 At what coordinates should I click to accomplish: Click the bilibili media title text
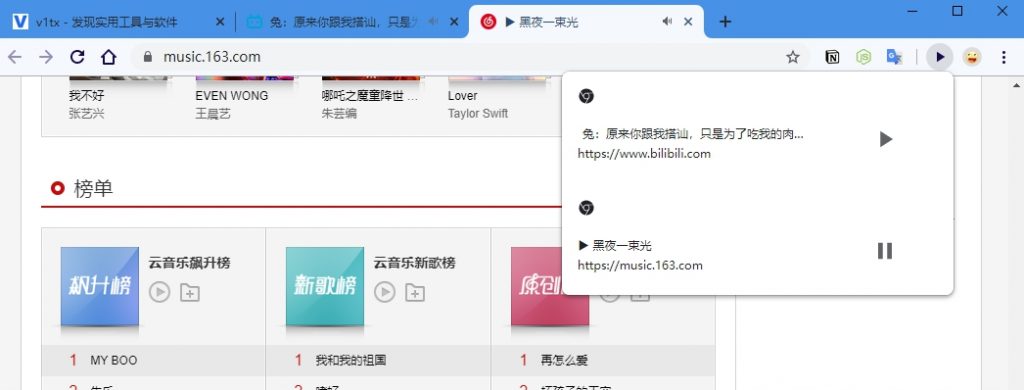[692, 134]
